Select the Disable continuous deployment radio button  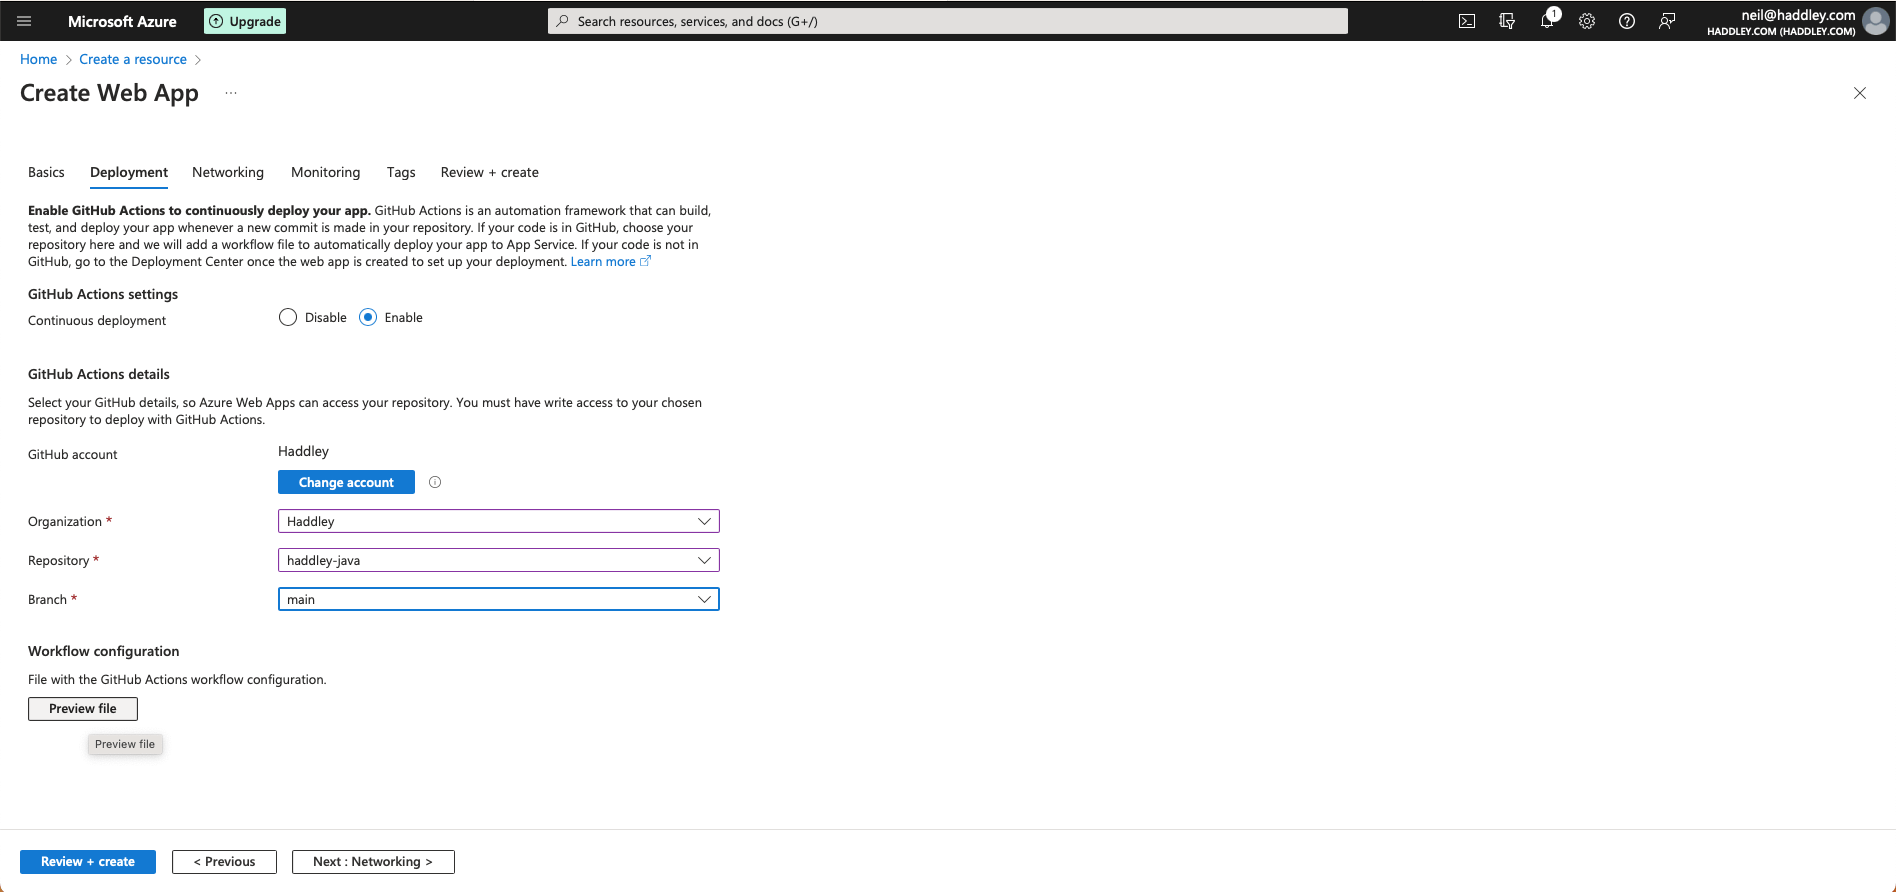click(x=288, y=317)
